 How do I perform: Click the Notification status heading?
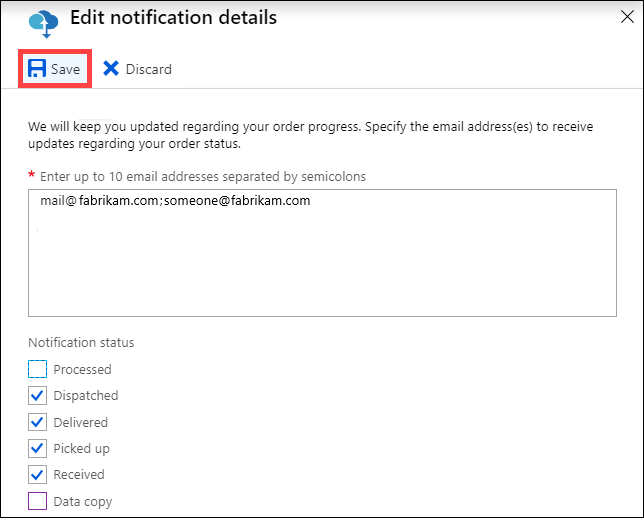pyautogui.click(x=81, y=342)
